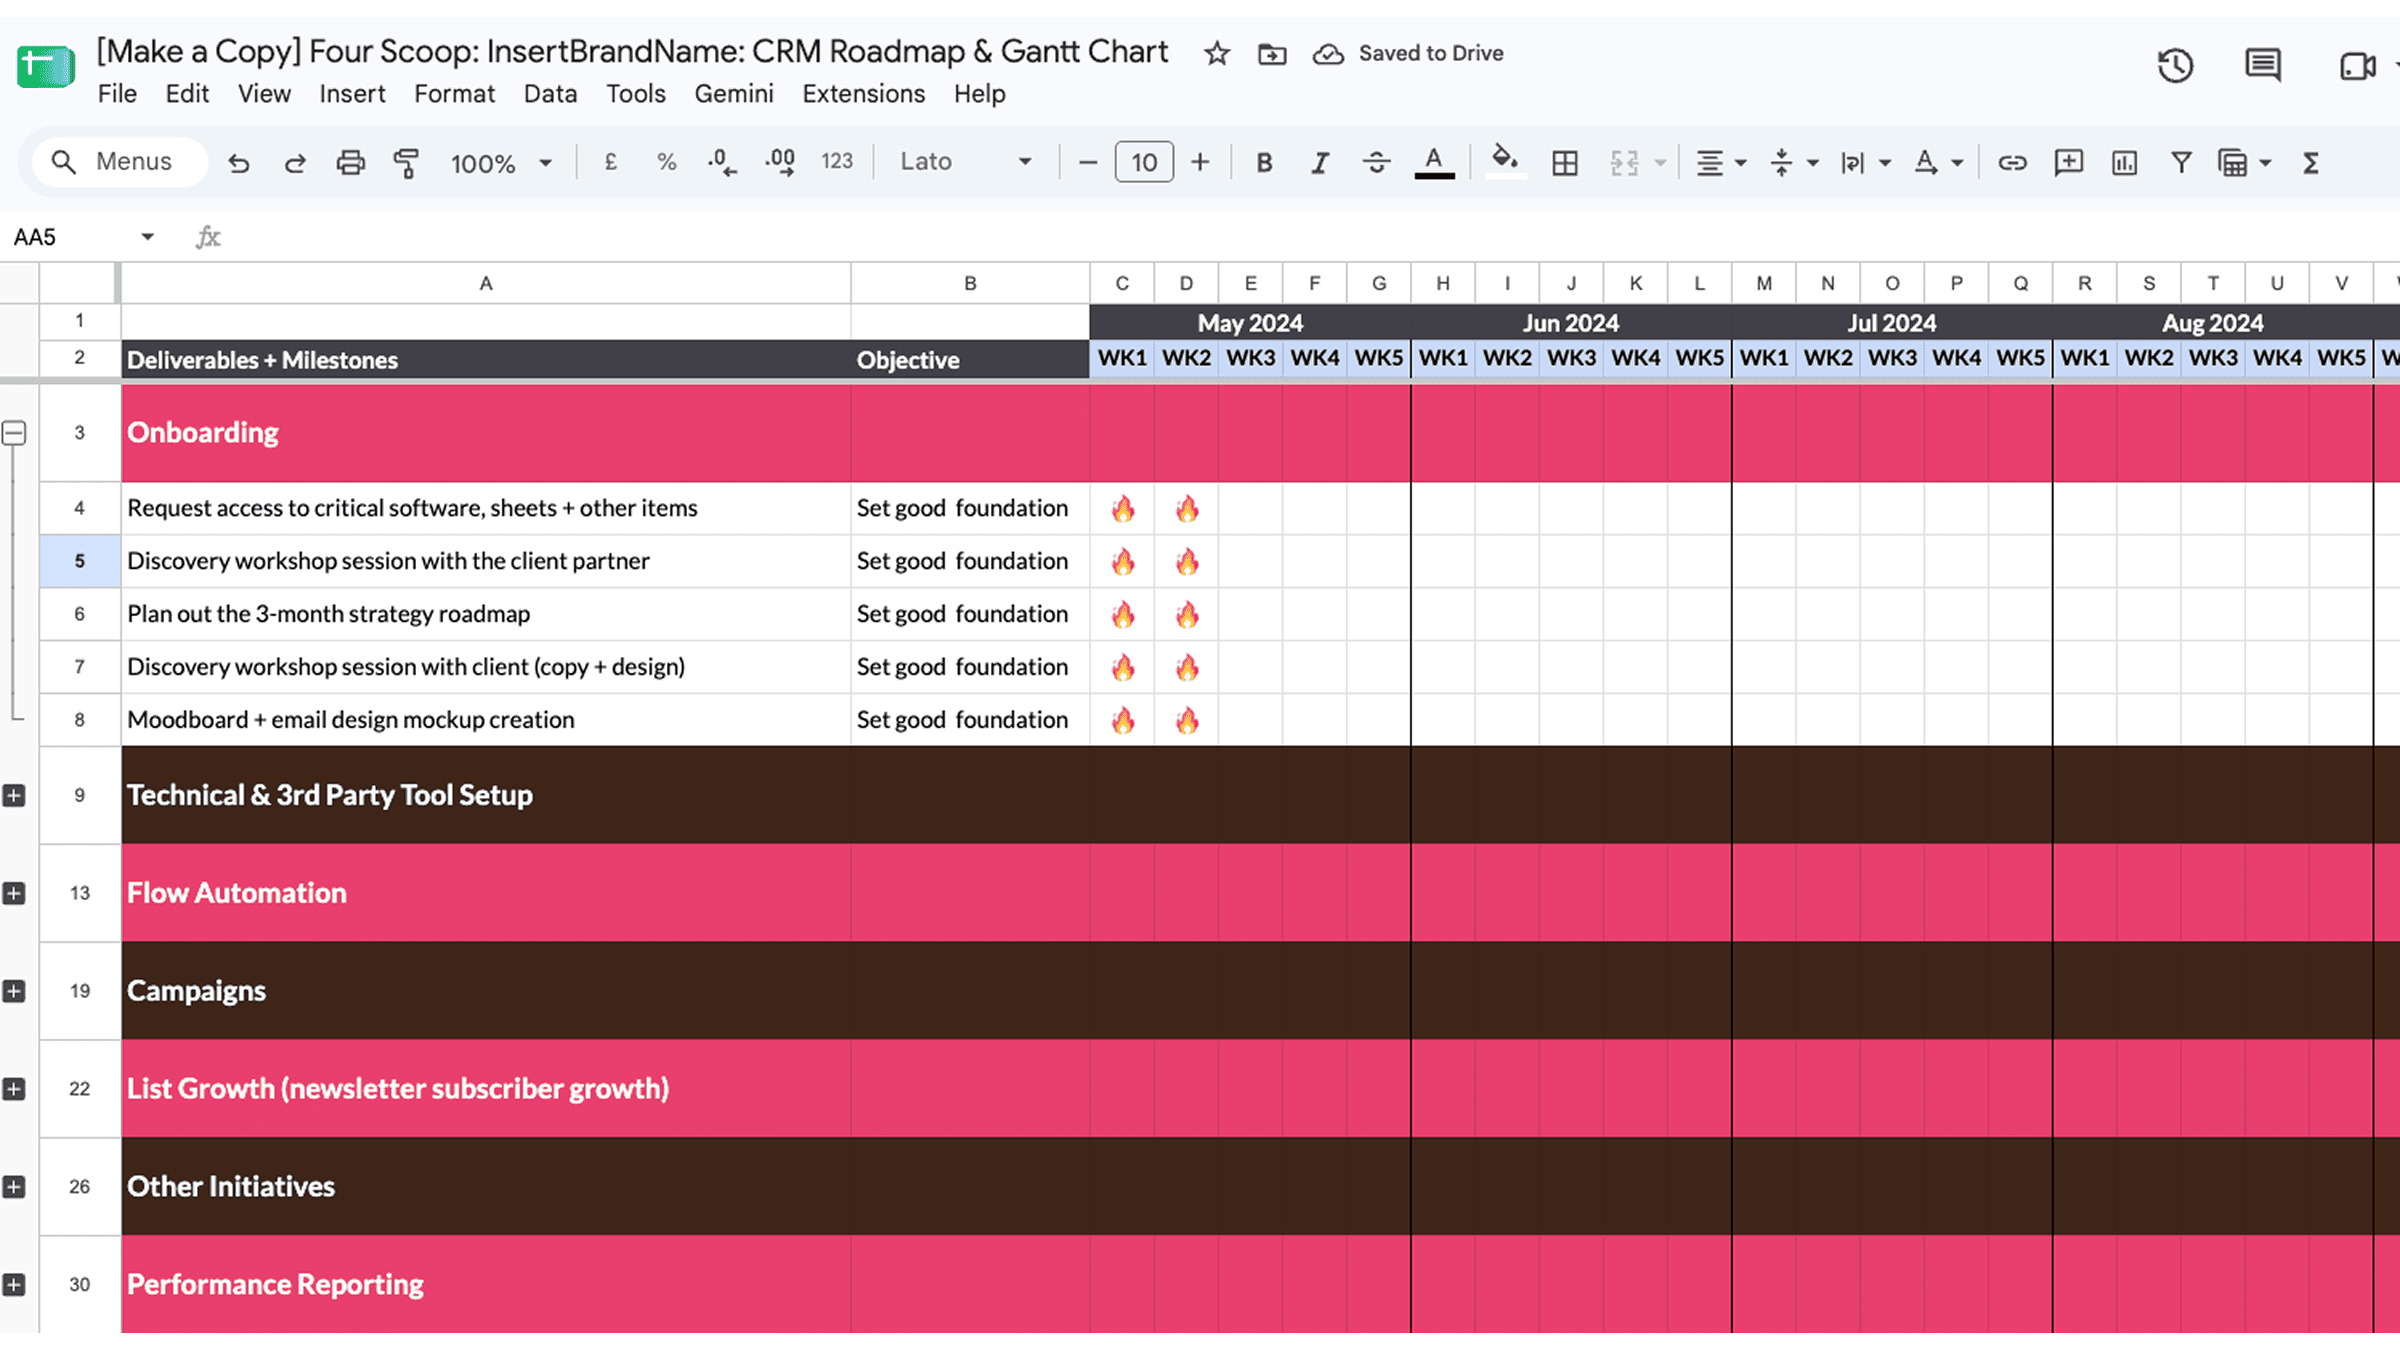The width and height of the screenshot is (2400, 1350).
Task: Open the Tools menu
Action: pos(635,94)
